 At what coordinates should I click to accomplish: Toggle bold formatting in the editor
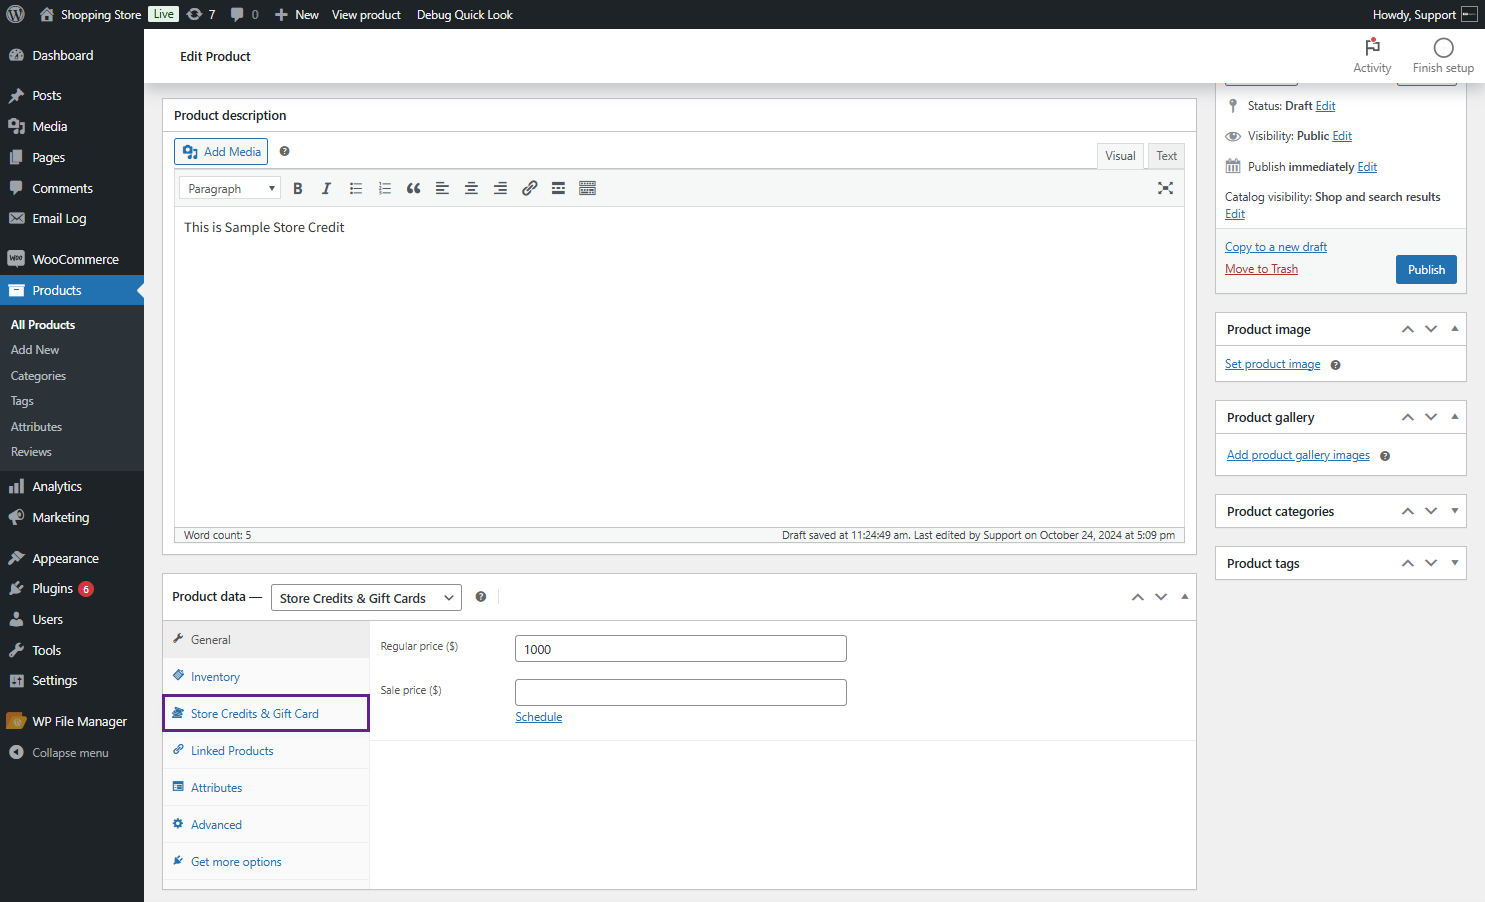pyautogui.click(x=297, y=188)
